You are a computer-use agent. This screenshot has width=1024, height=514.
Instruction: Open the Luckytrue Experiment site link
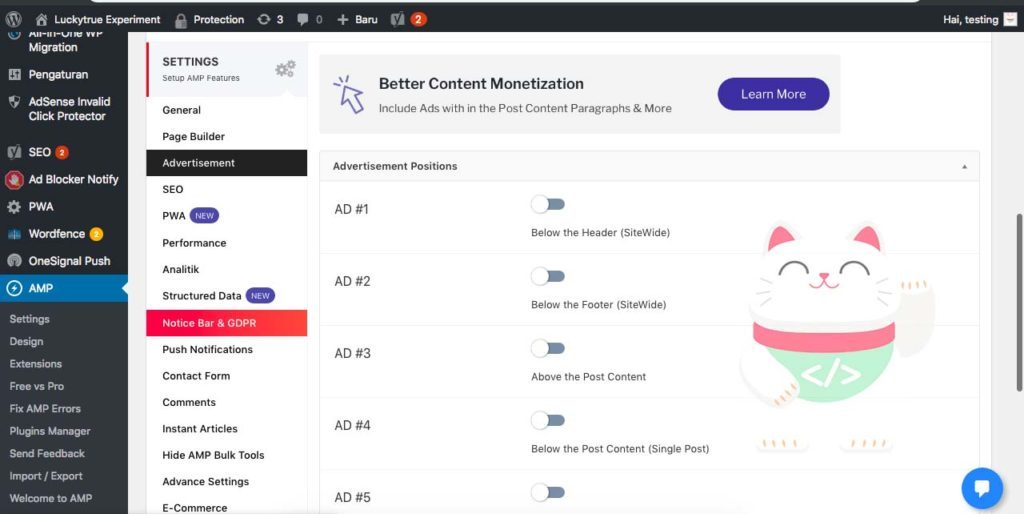point(107,20)
